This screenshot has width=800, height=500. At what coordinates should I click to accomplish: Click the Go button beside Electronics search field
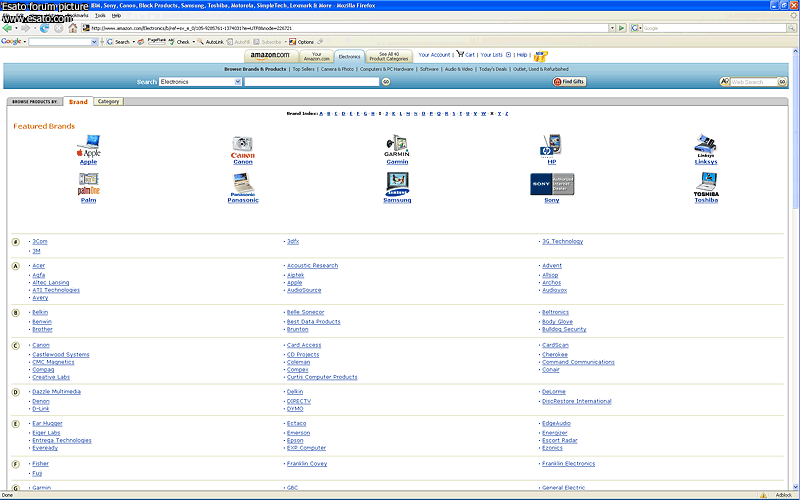386,82
